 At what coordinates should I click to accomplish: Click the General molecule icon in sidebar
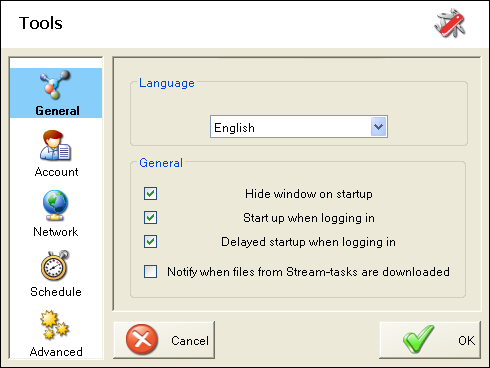(x=55, y=85)
